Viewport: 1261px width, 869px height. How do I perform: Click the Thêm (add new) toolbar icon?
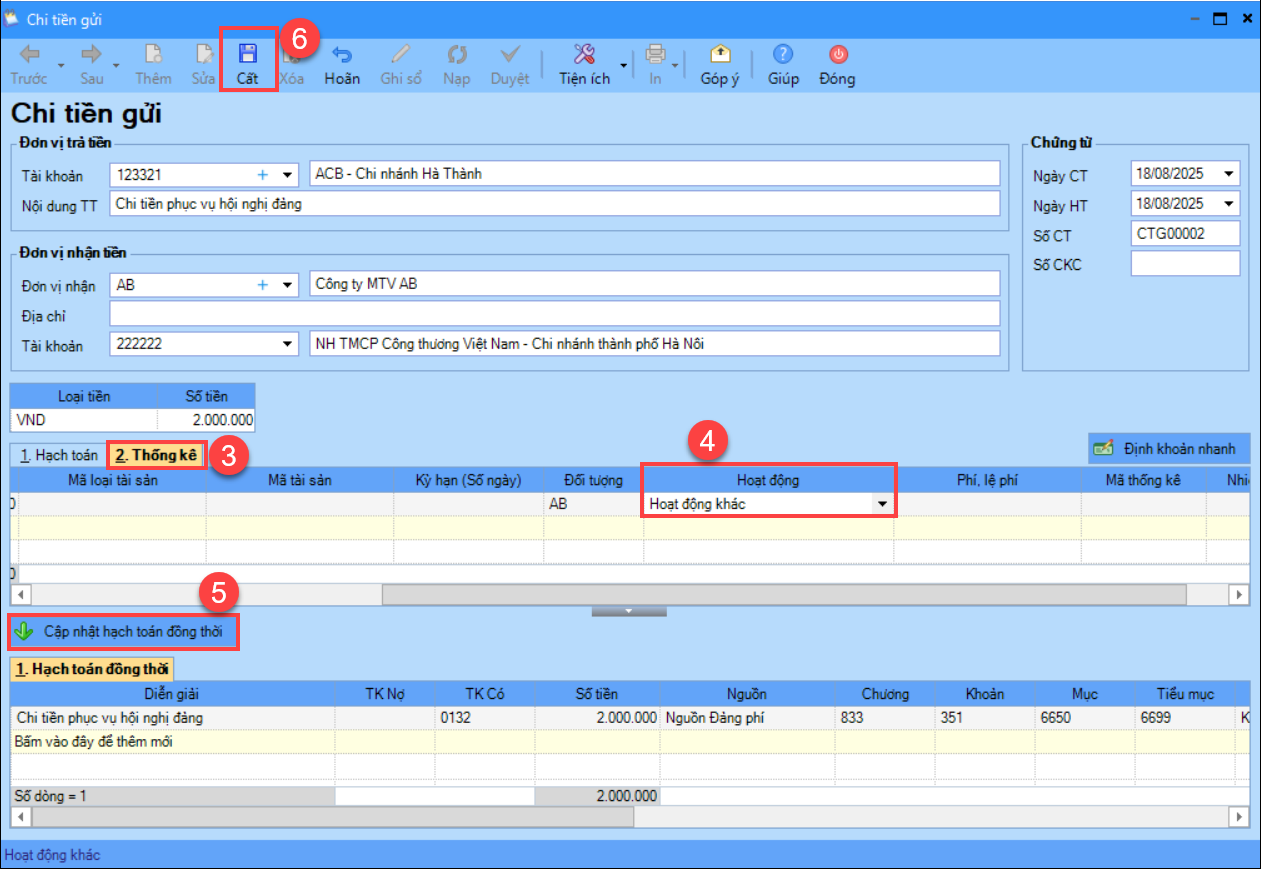(153, 55)
